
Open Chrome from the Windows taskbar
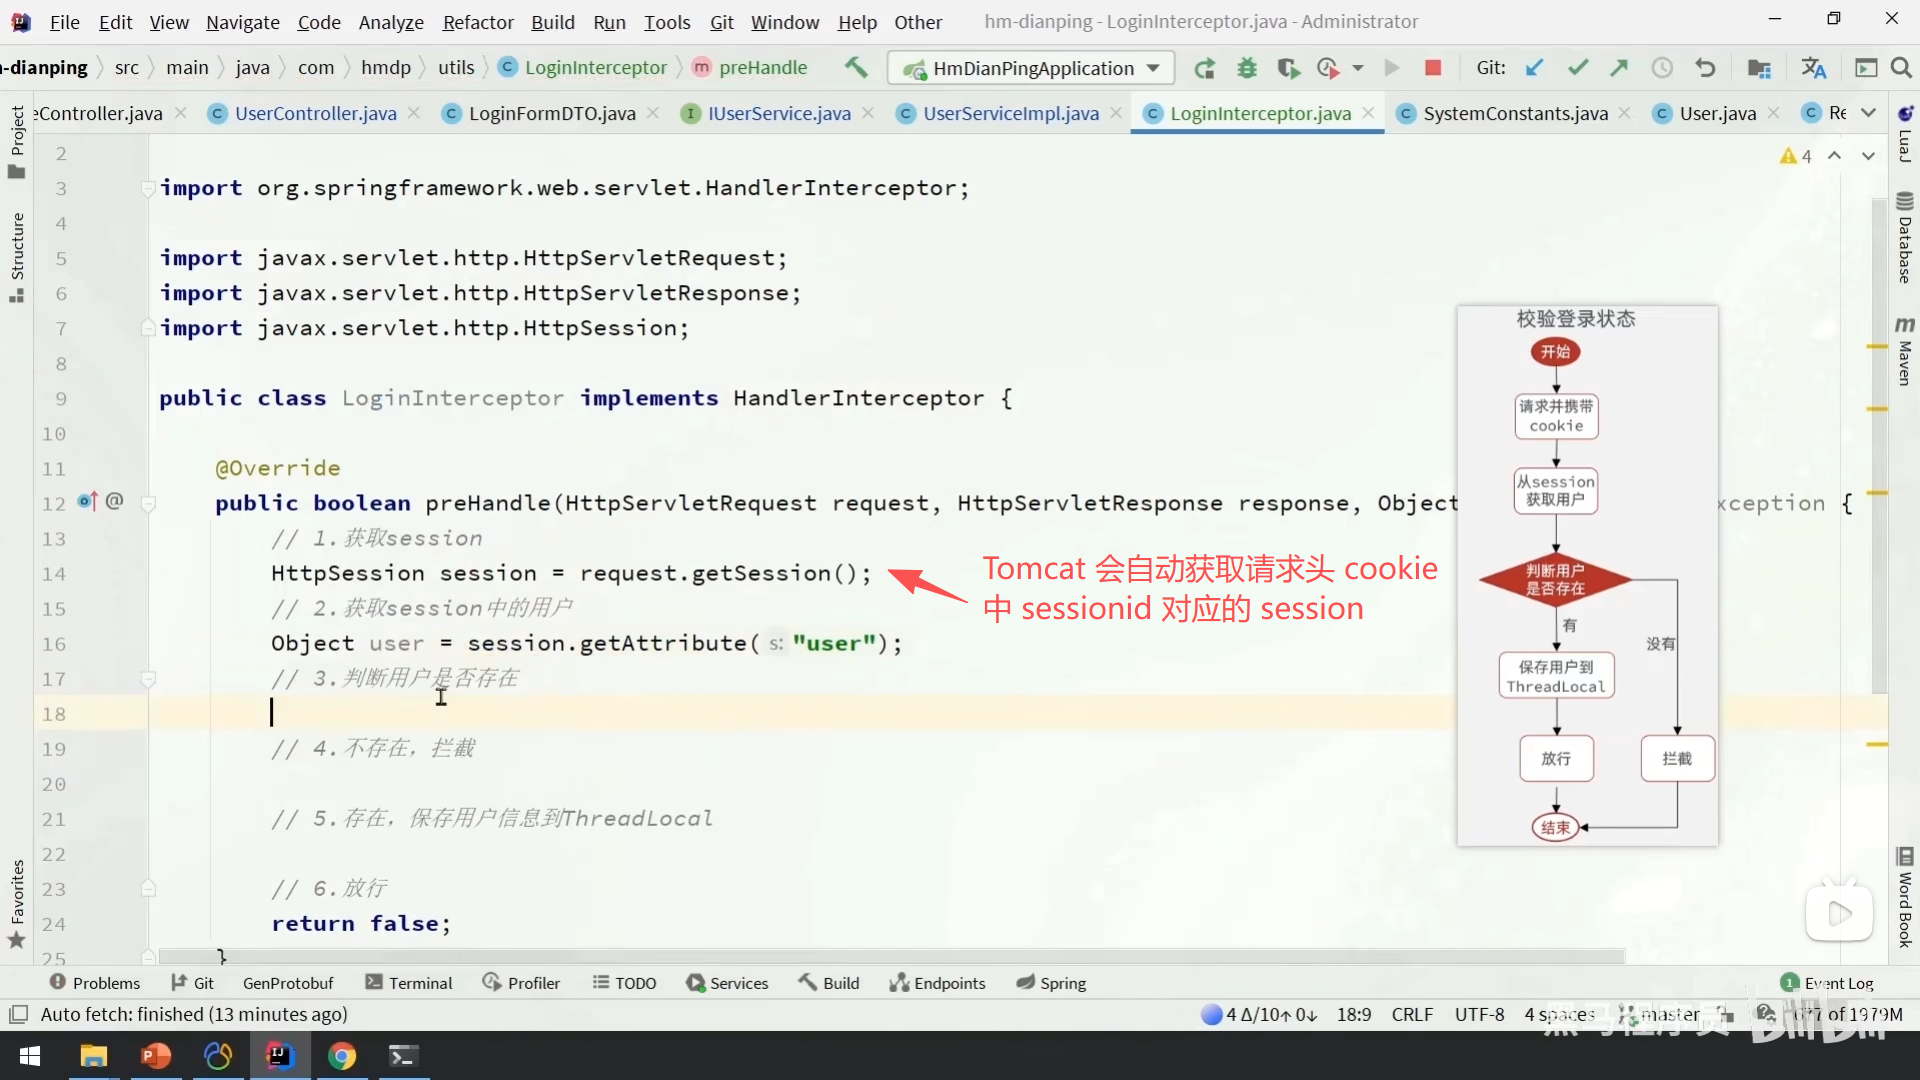click(x=342, y=1056)
